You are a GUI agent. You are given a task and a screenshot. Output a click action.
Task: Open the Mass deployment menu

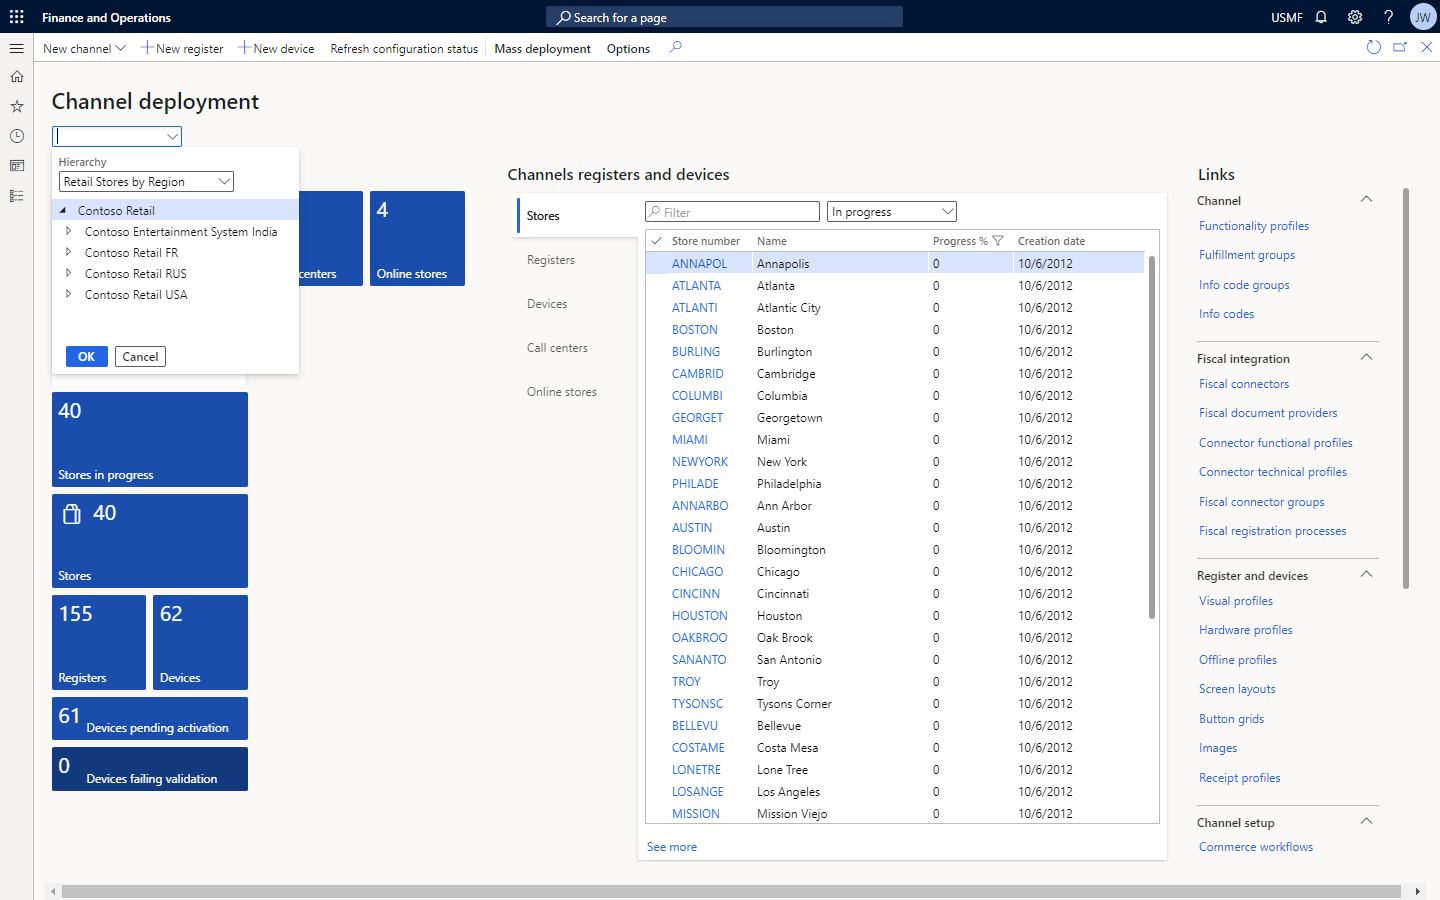coord(542,48)
